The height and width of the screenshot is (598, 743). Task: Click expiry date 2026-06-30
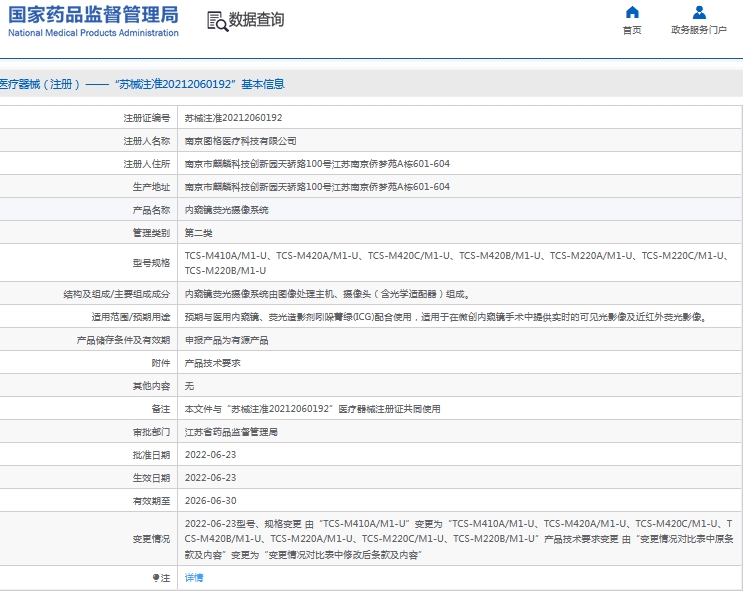pos(210,501)
